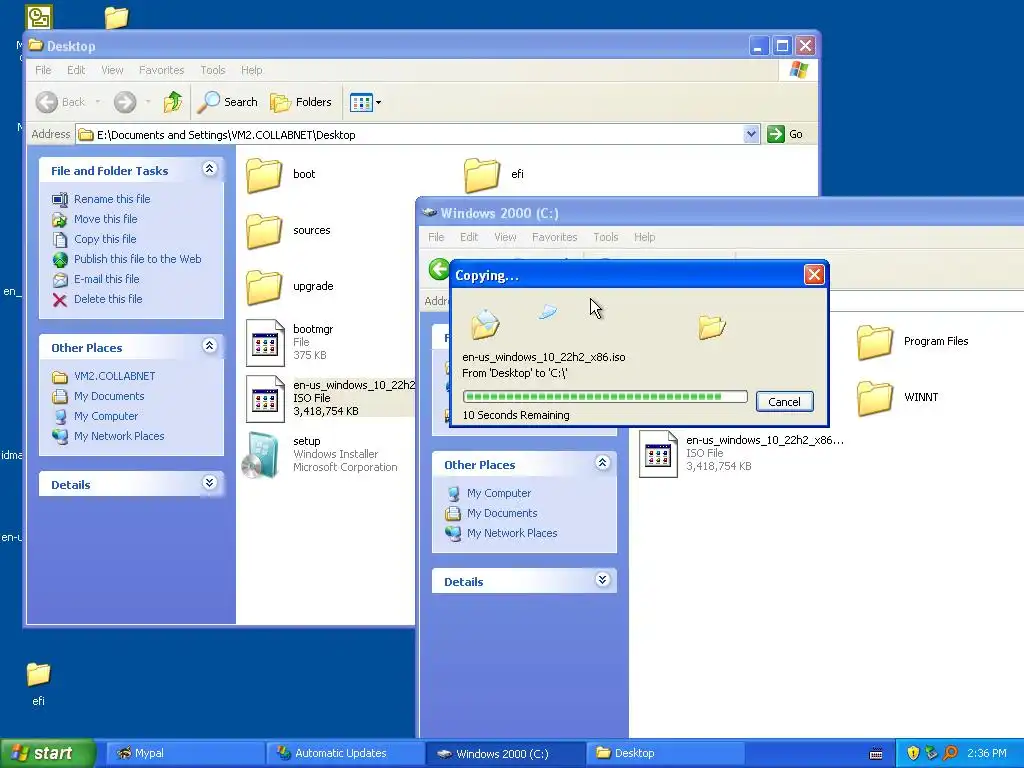Click keyboard icon near system tray
The image size is (1024, 768).
point(876,754)
